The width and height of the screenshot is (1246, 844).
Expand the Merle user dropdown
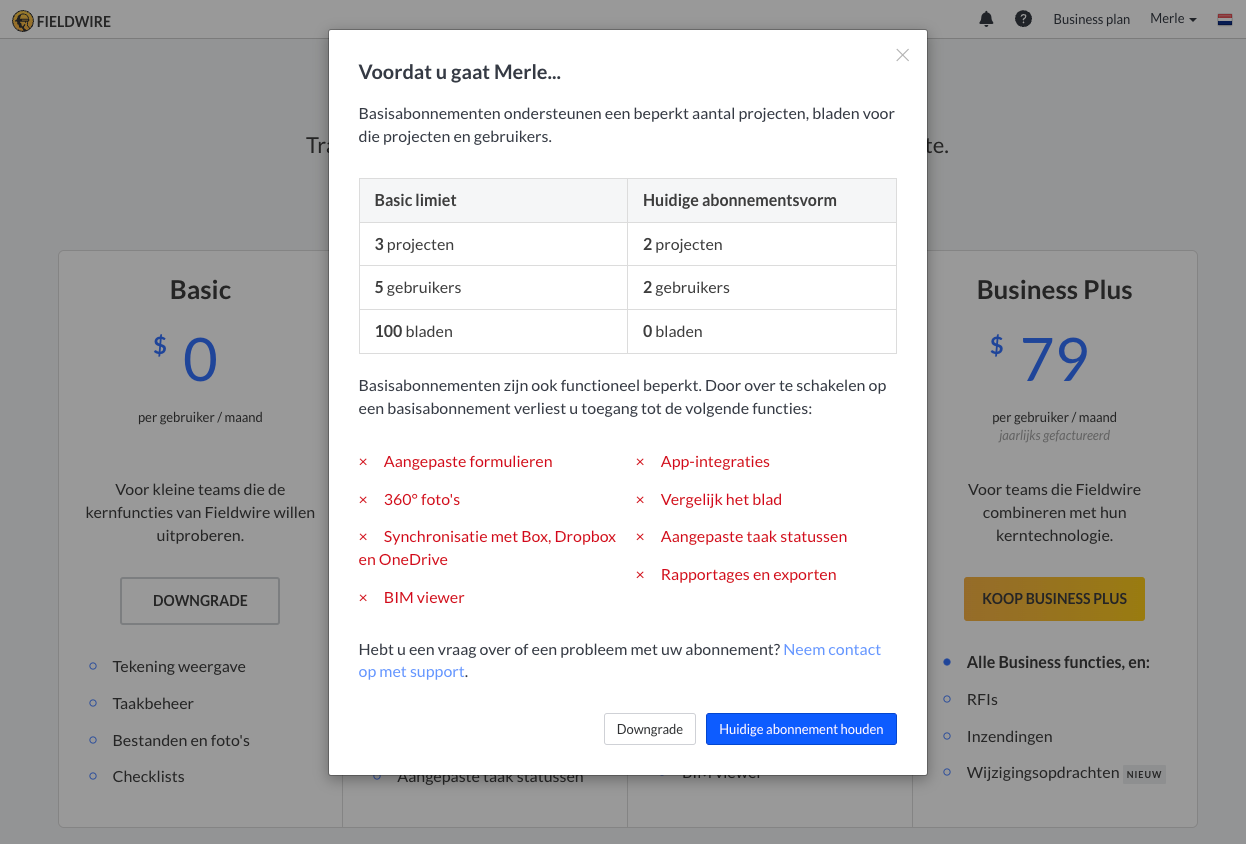tap(1173, 19)
